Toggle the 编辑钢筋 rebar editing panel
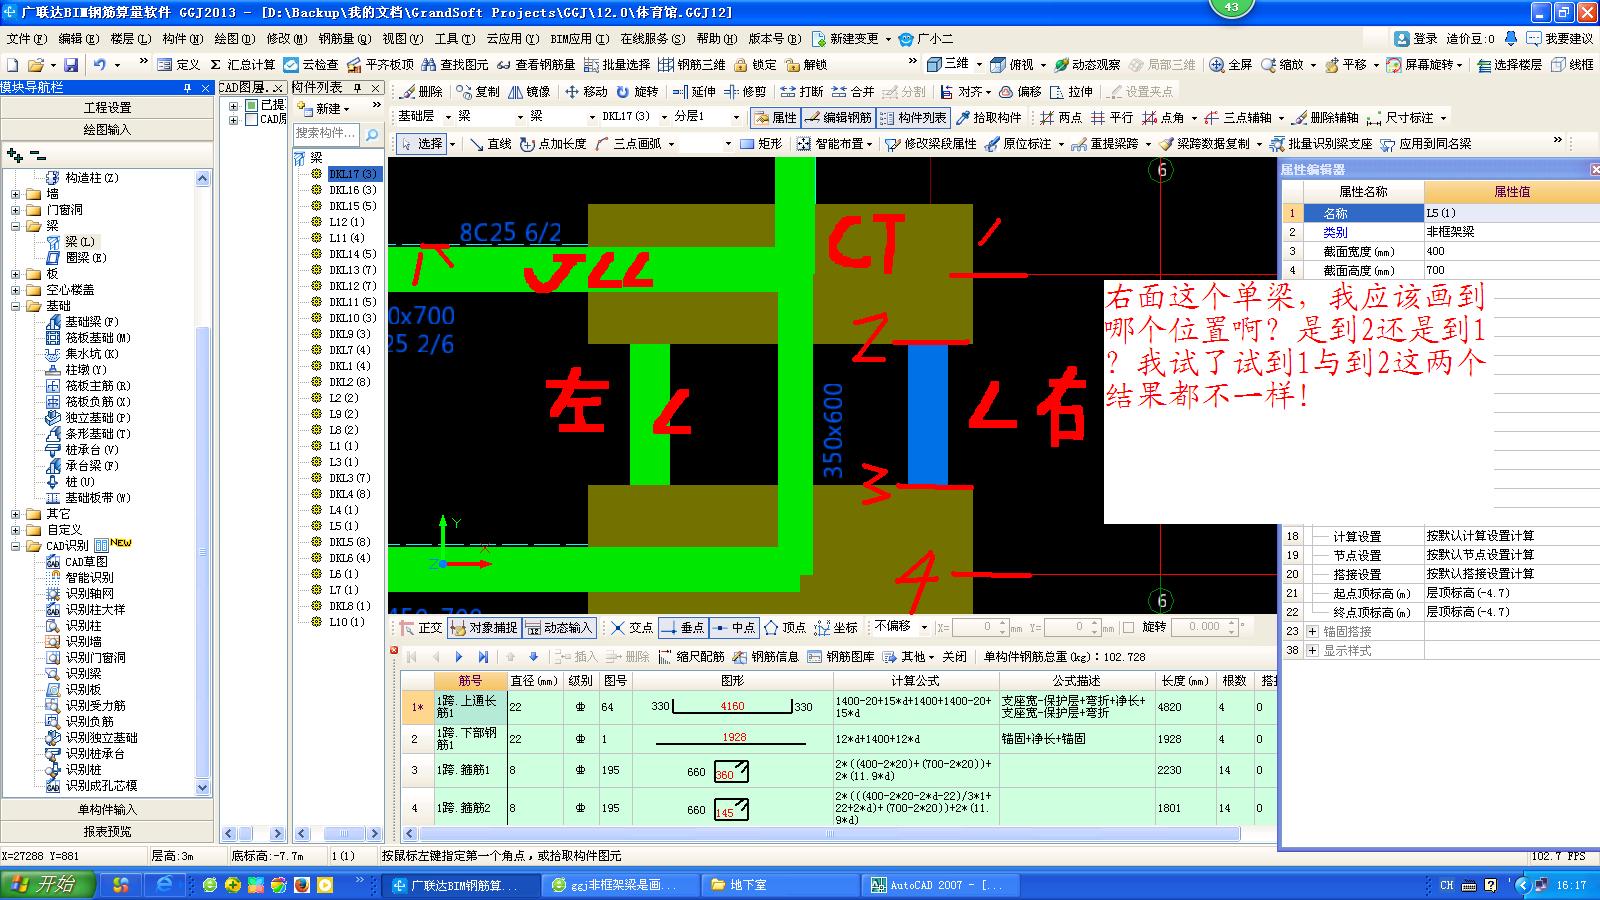Image resolution: width=1600 pixels, height=900 pixels. pyautogui.click(x=838, y=117)
